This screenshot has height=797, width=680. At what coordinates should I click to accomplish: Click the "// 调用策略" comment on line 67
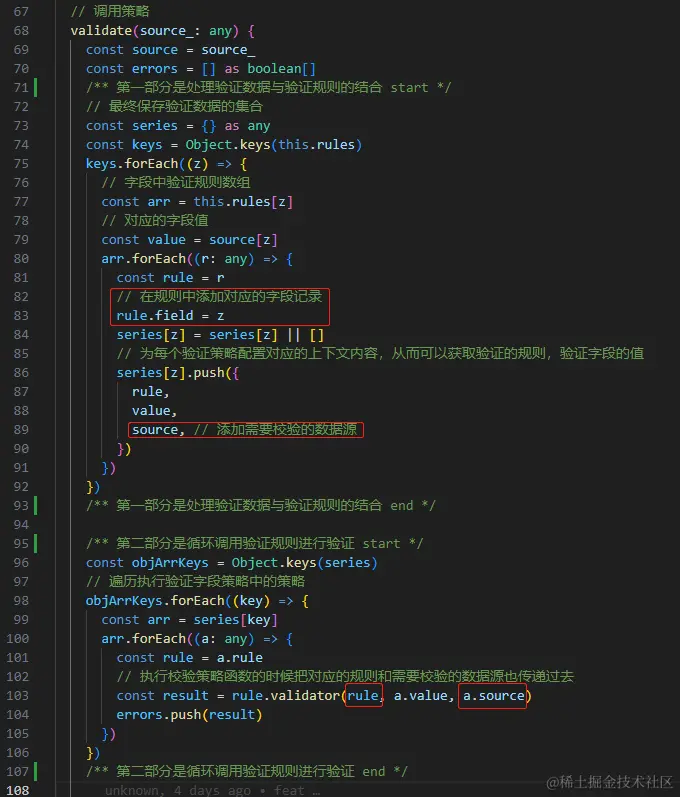pos(110,11)
